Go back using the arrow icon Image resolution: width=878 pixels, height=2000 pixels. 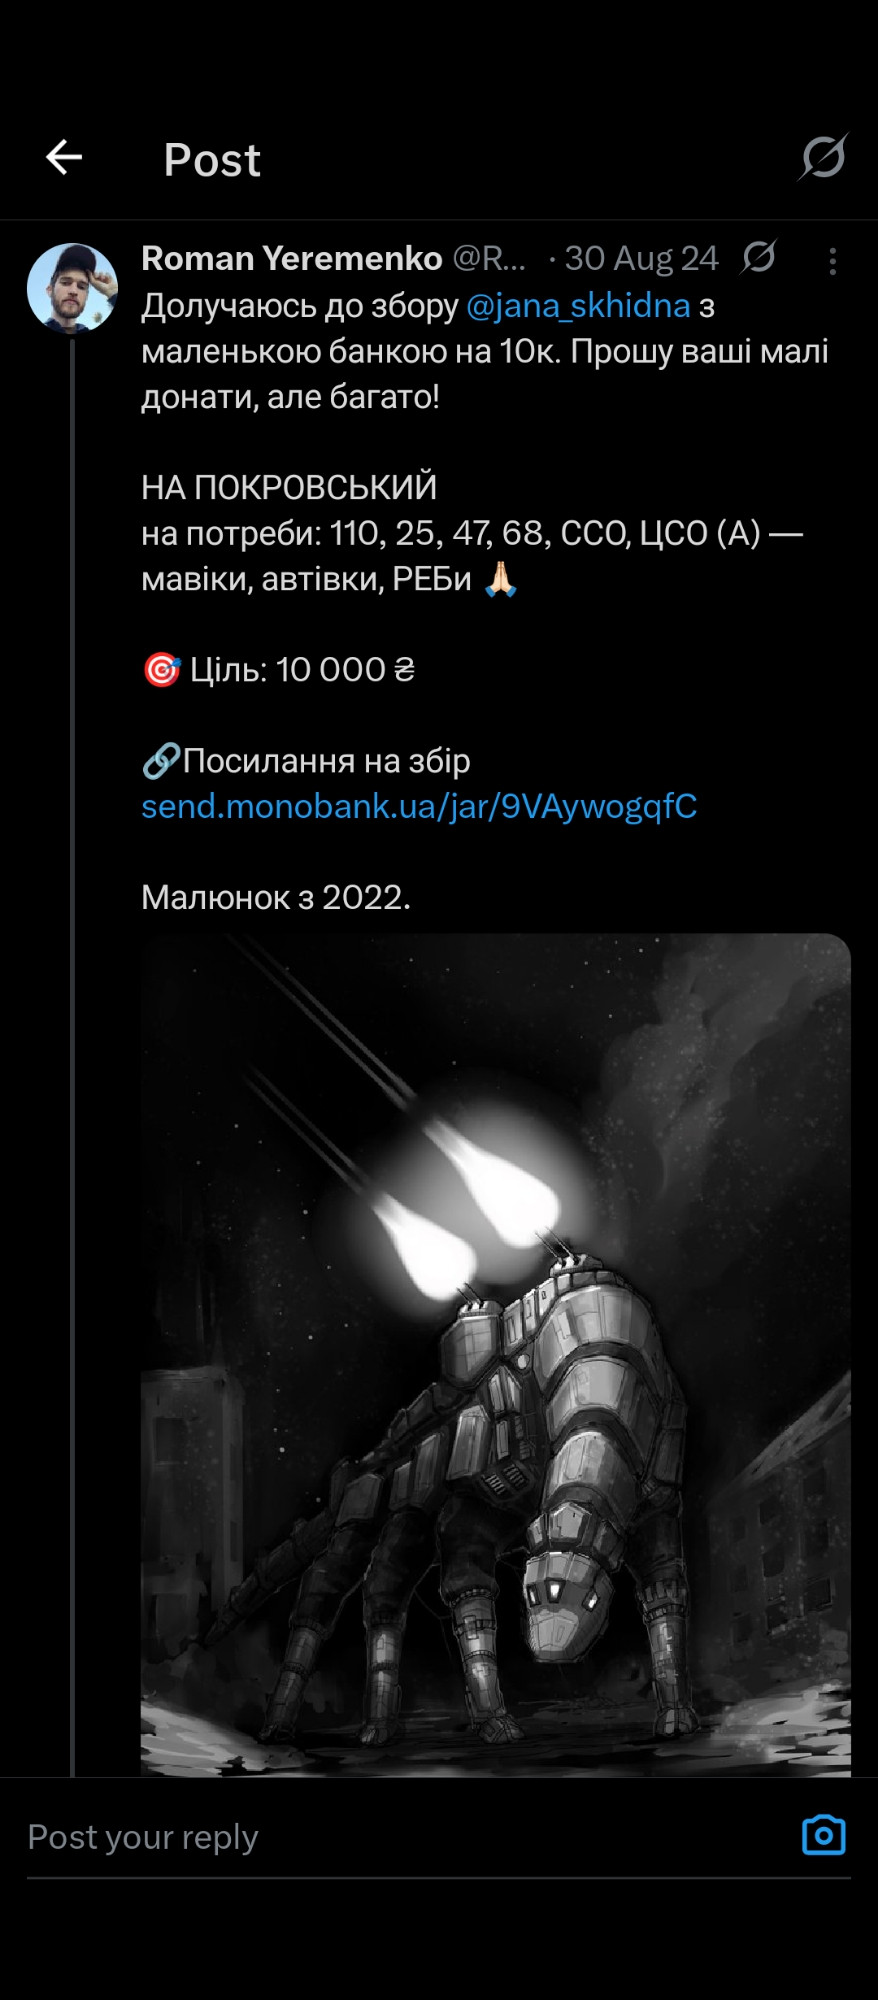click(64, 157)
